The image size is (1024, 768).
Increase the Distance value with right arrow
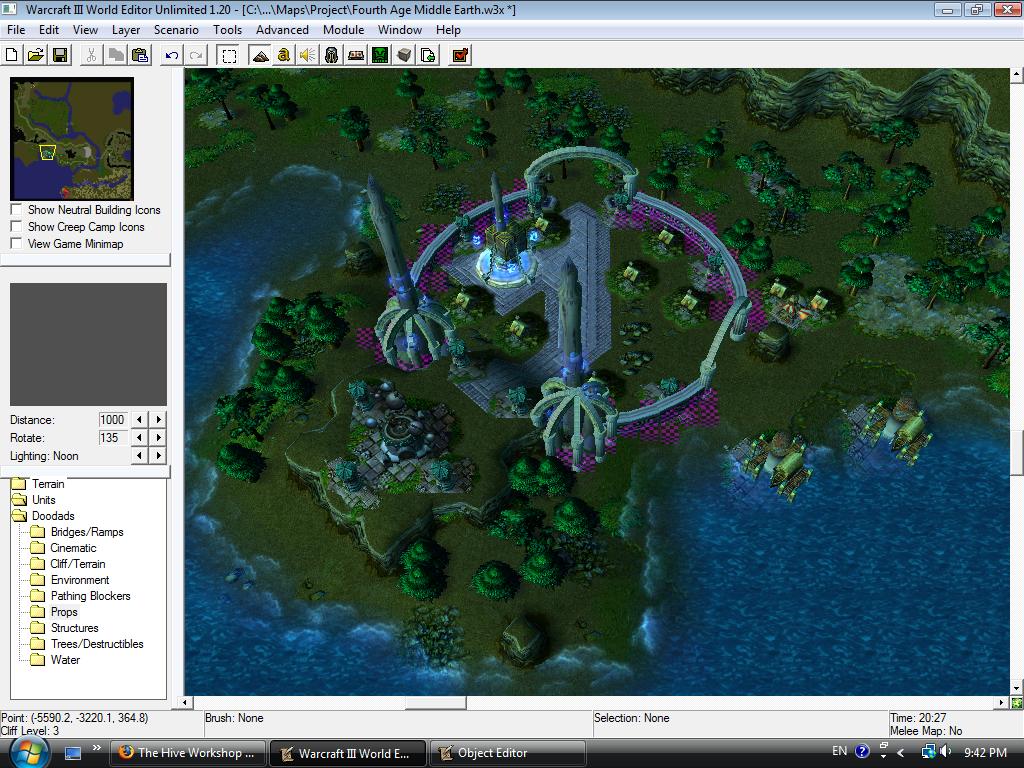click(x=158, y=419)
